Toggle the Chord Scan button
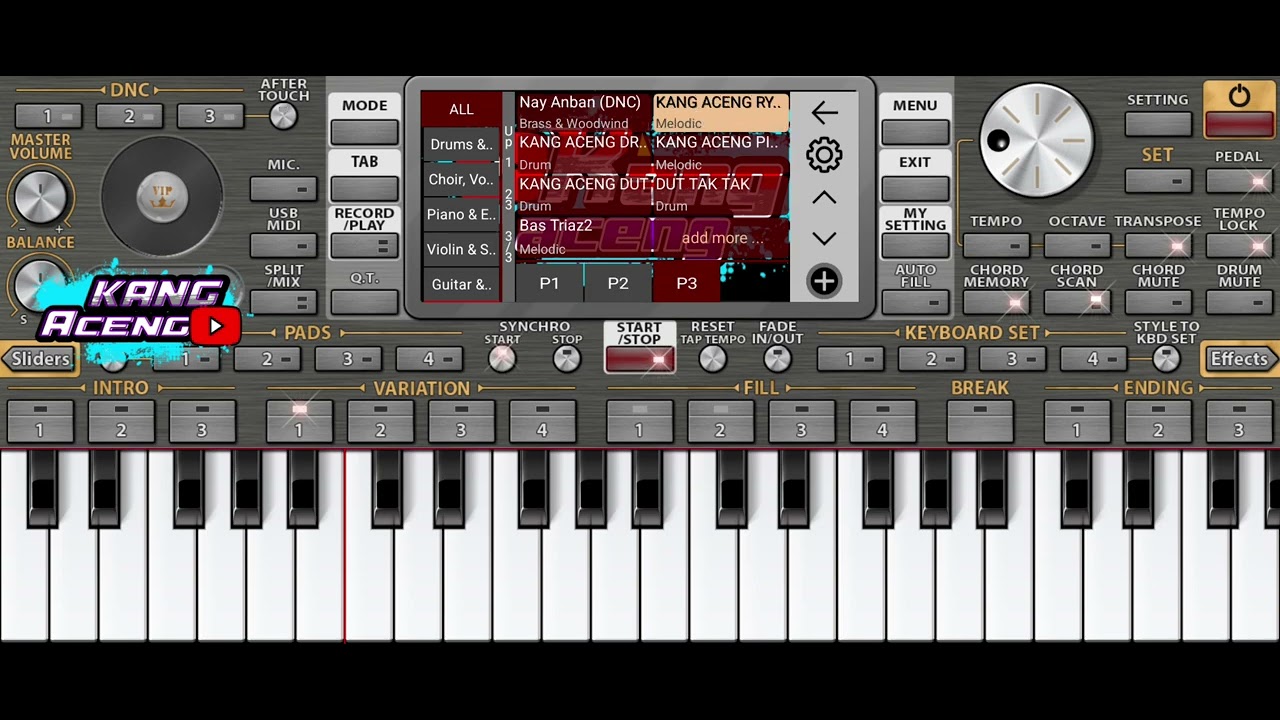 [x=1077, y=302]
